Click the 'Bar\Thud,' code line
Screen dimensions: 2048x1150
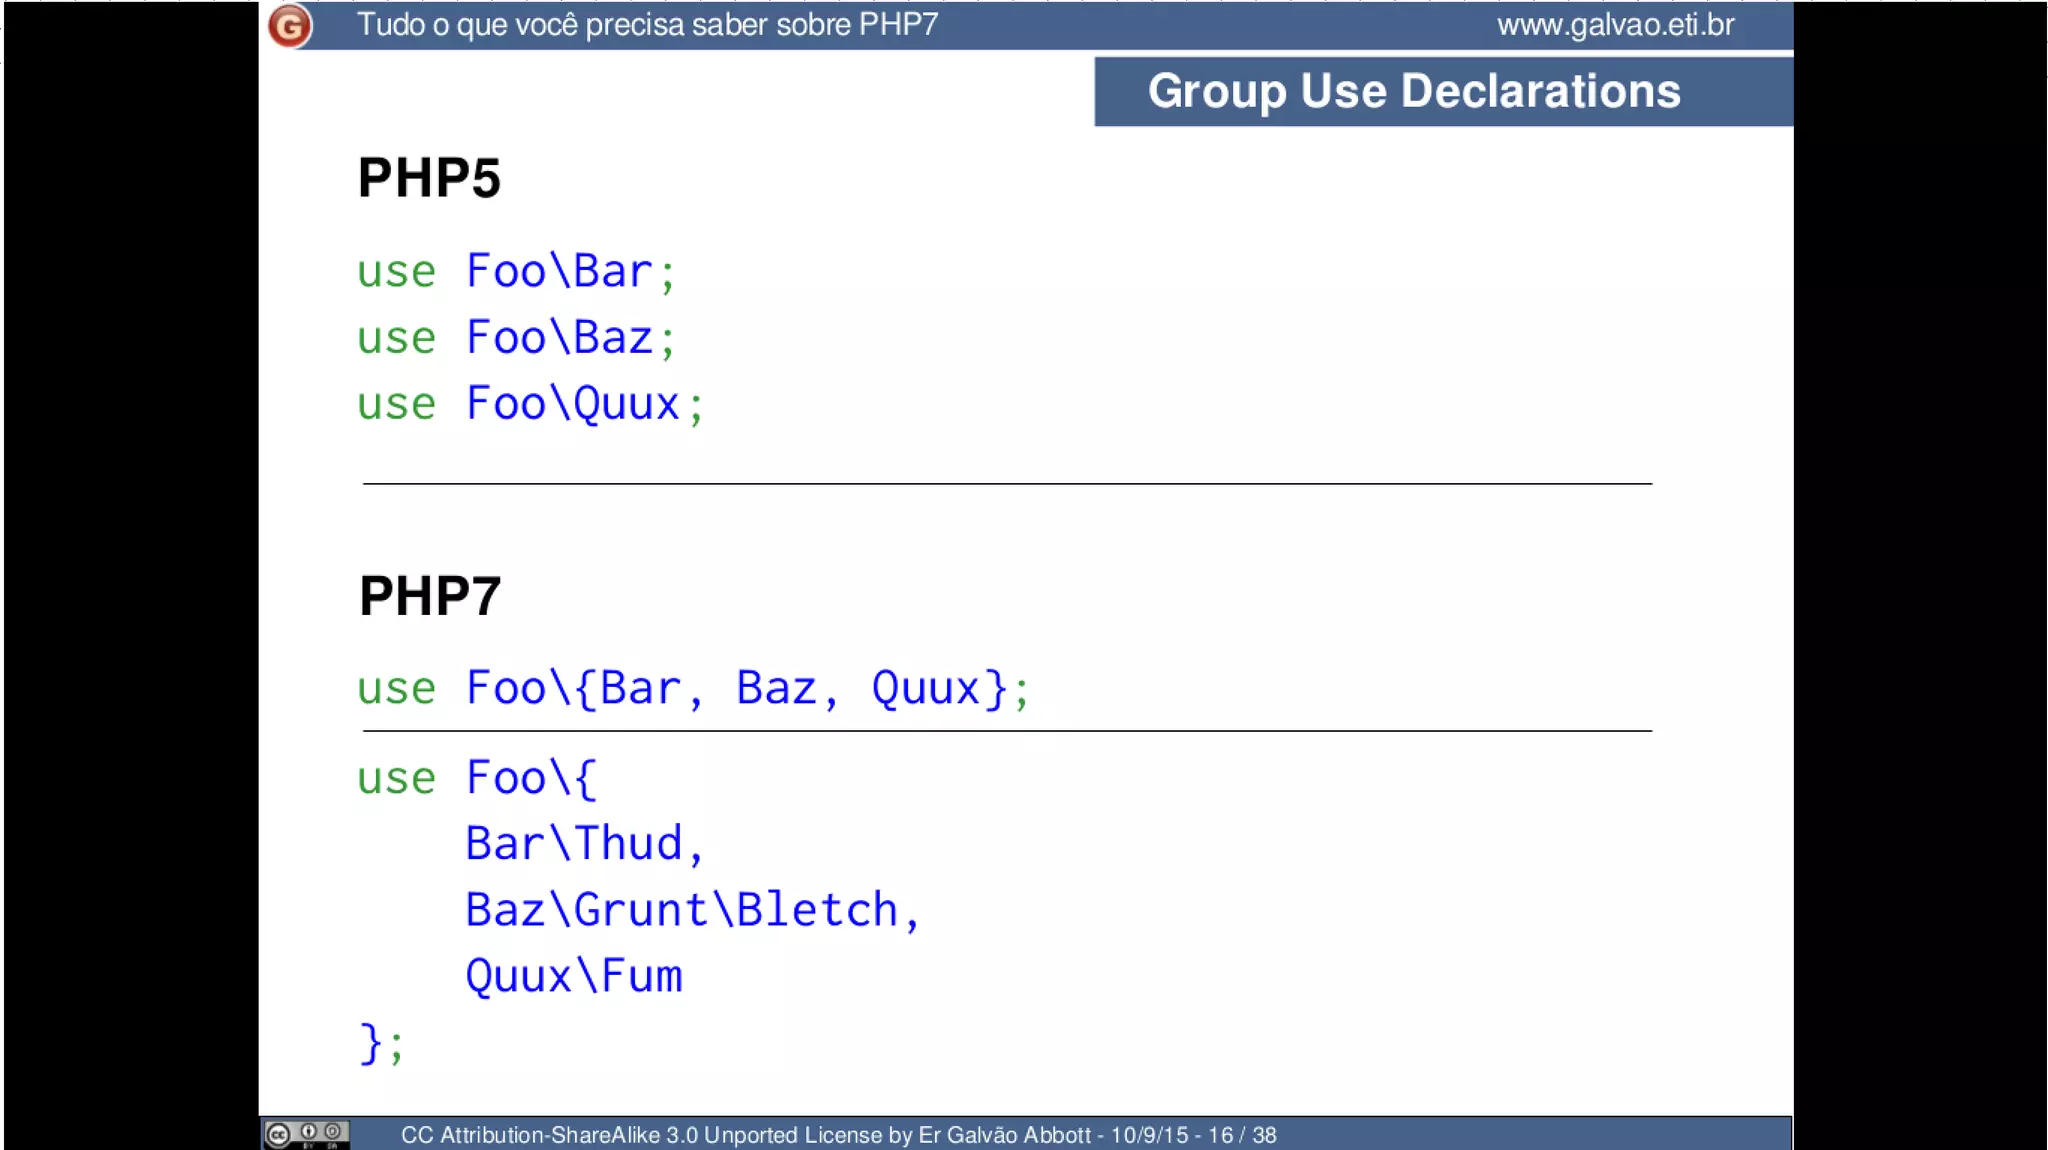click(585, 844)
